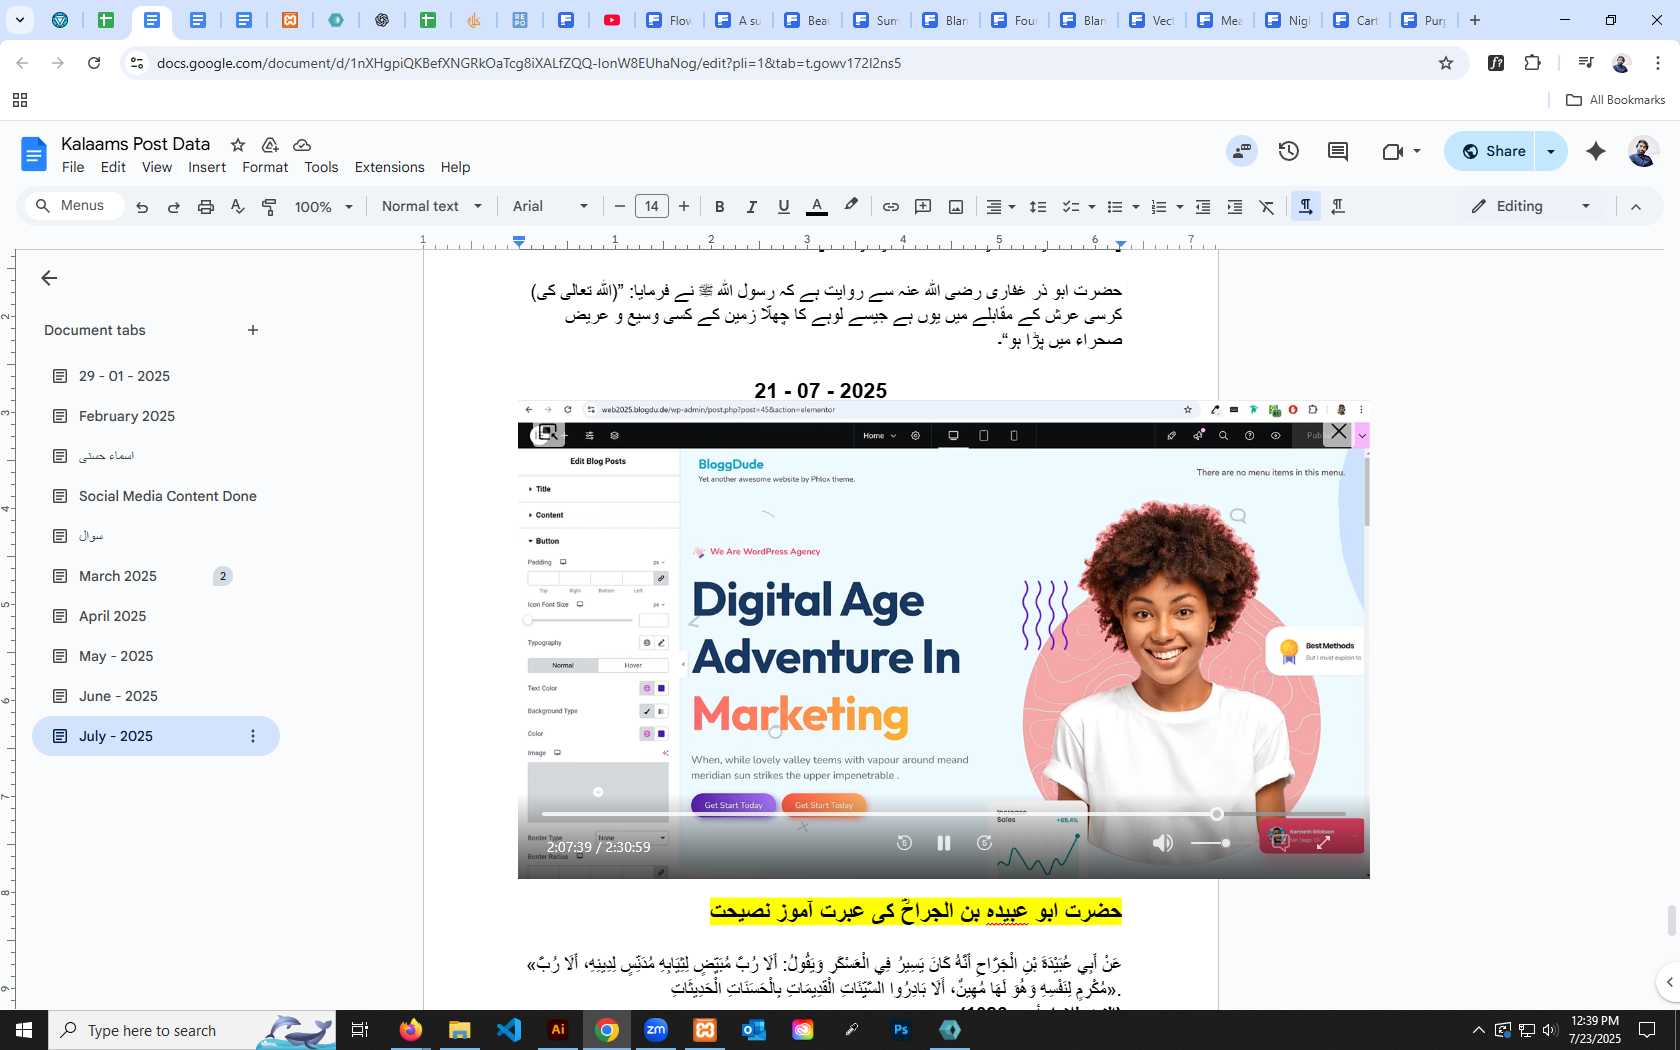Open the Format menu
Screen dimensions: 1680x1050
click(265, 167)
